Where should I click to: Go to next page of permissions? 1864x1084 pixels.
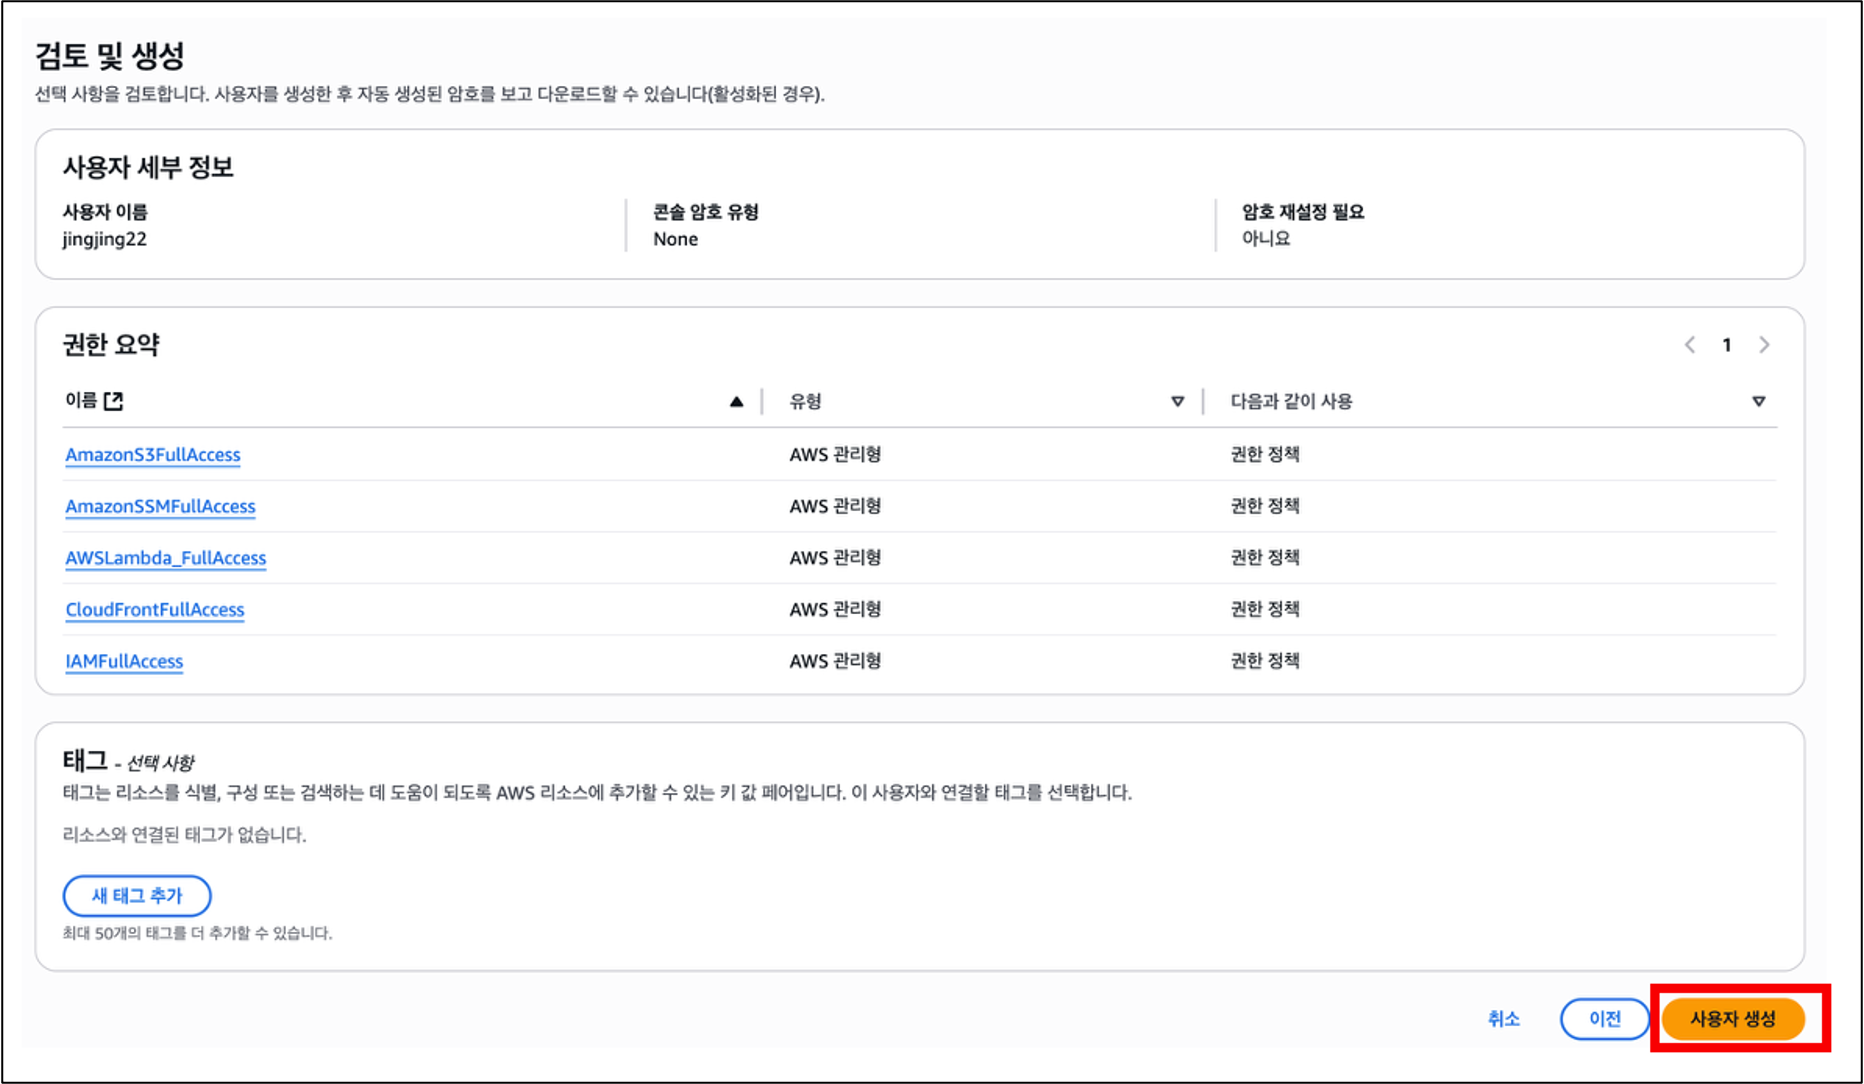1764,345
